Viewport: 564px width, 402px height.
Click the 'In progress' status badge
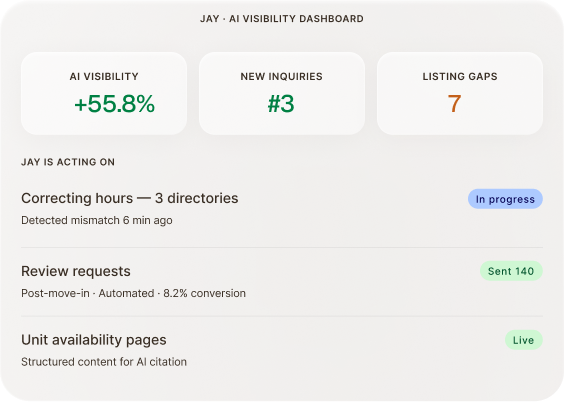505,199
